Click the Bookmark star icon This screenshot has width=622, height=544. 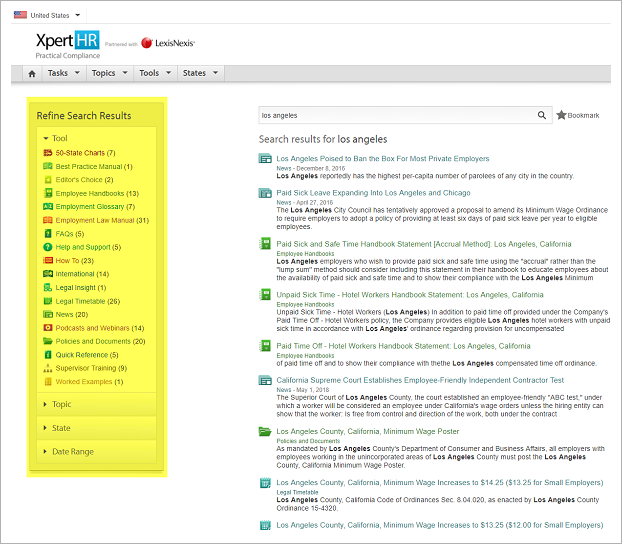click(561, 115)
